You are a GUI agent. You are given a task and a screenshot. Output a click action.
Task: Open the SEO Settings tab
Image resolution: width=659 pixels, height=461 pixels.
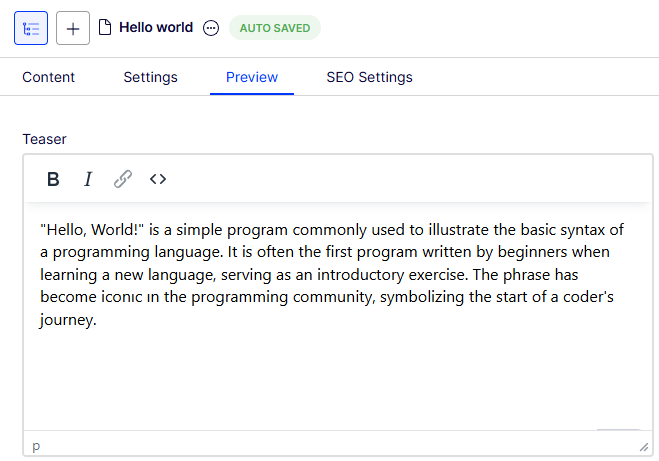click(x=369, y=77)
